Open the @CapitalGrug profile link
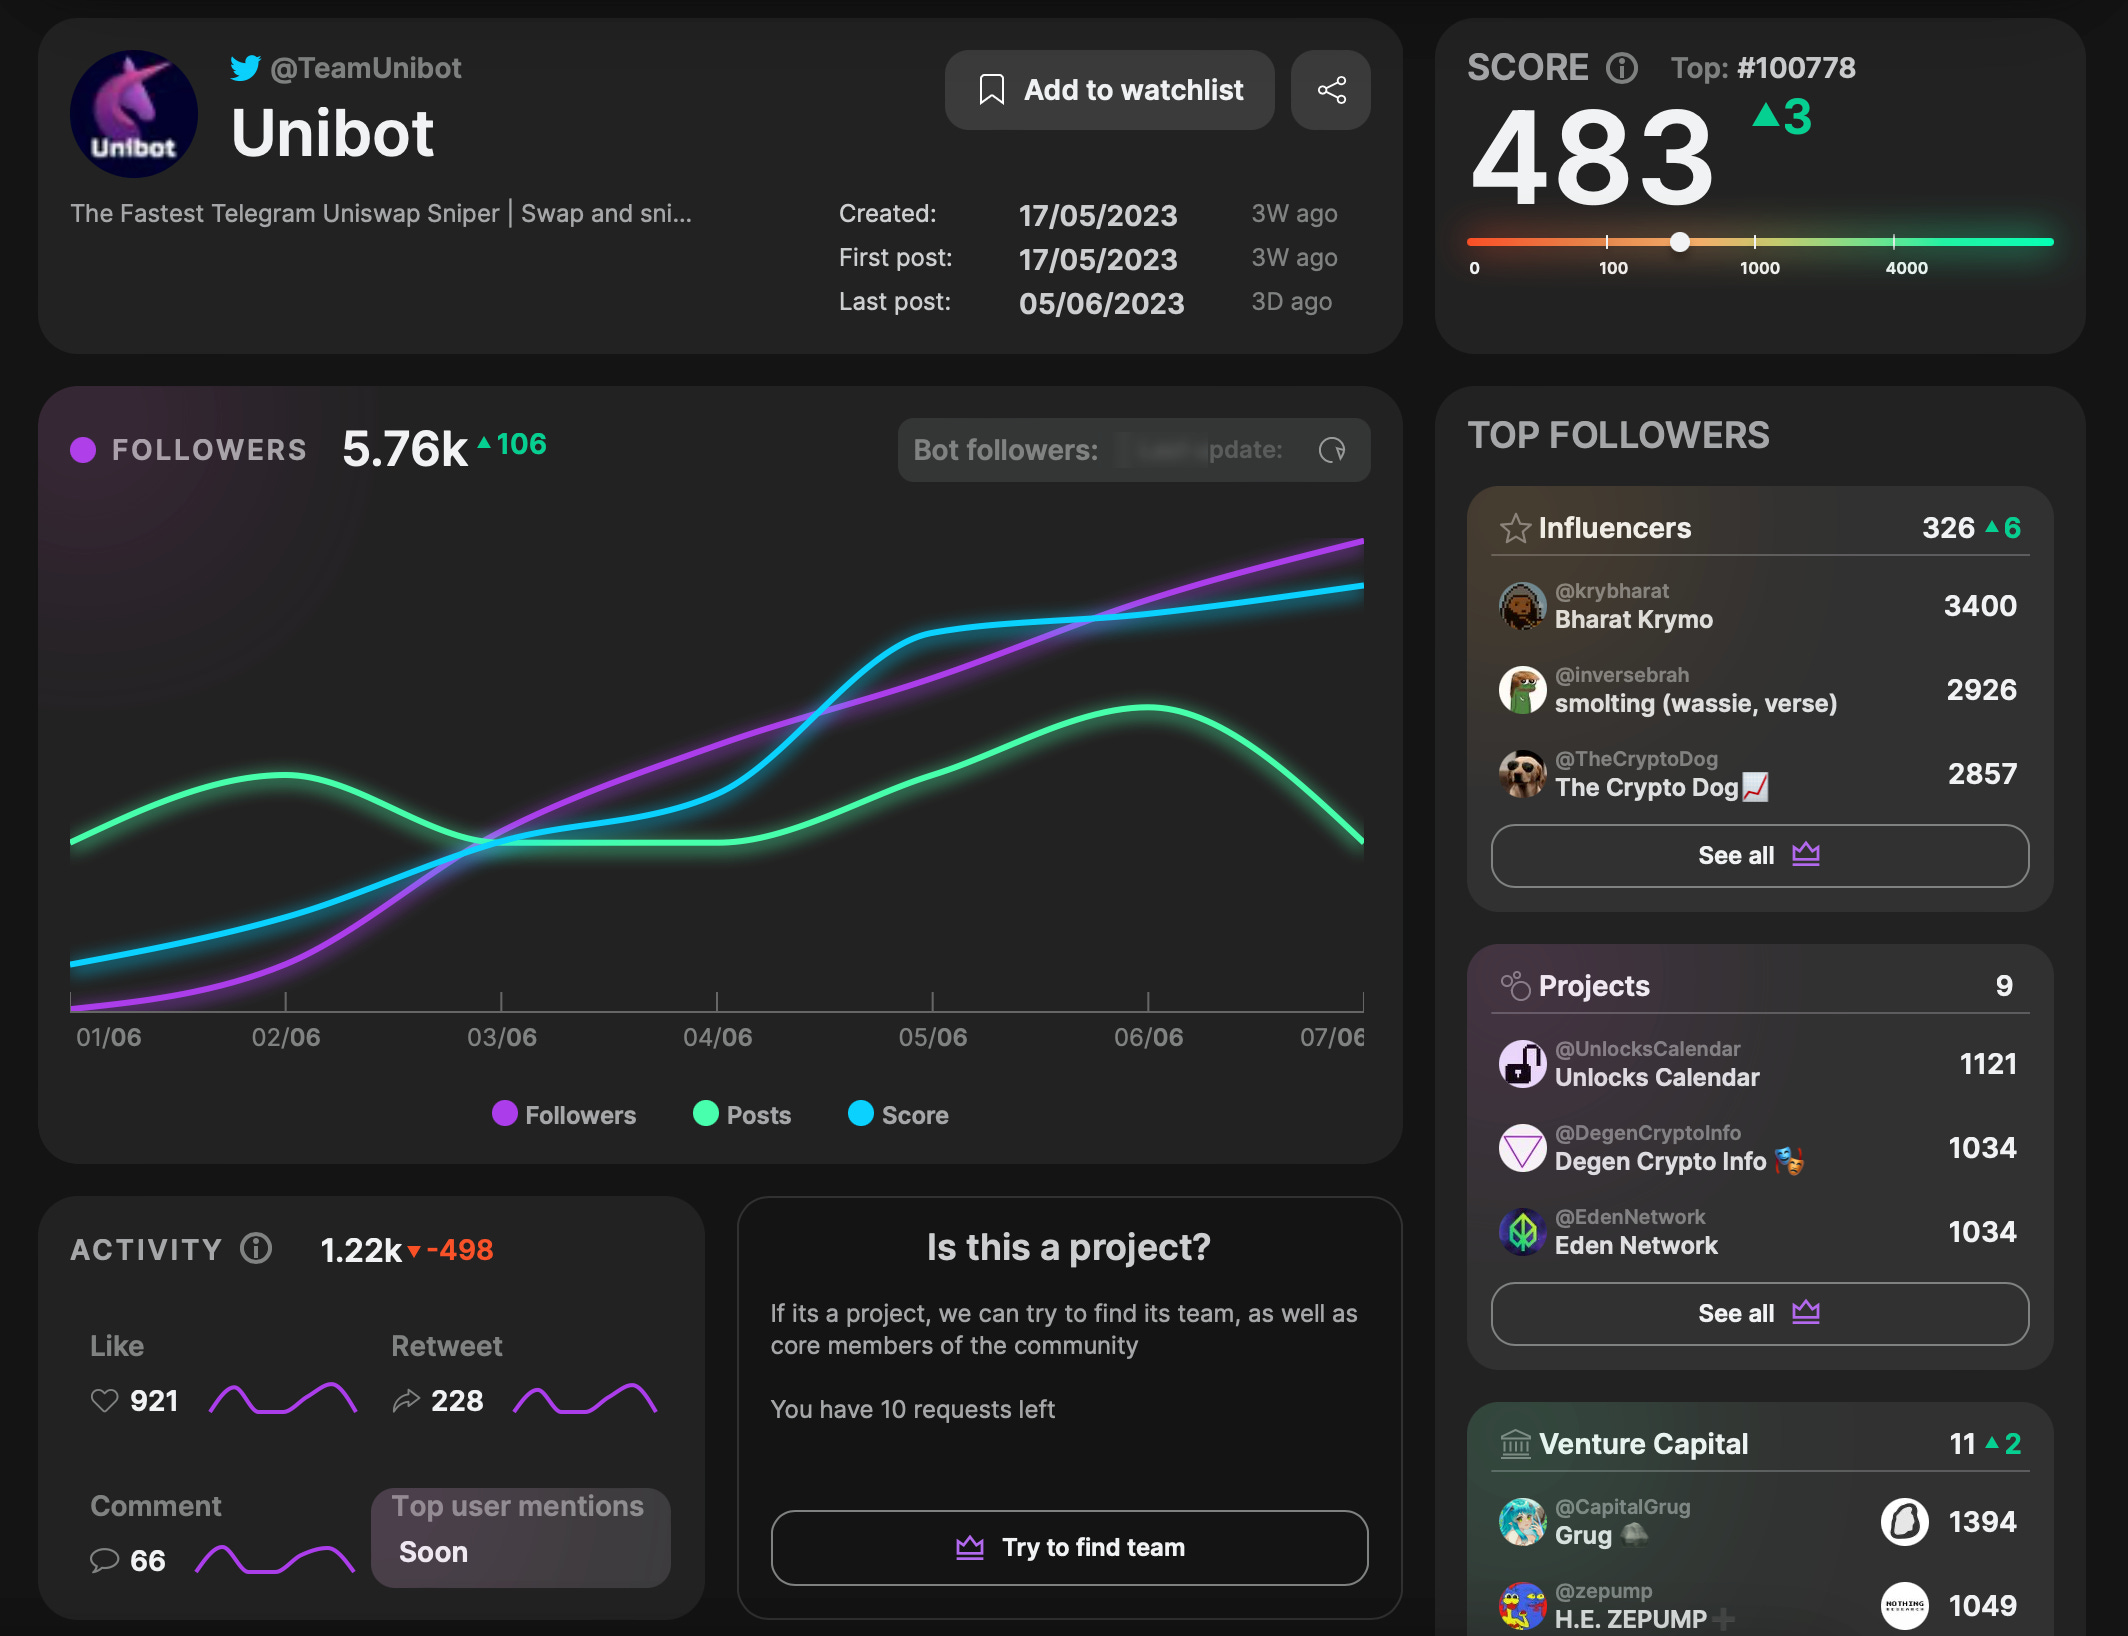2128x1636 pixels. (x=1623, y=1507)
